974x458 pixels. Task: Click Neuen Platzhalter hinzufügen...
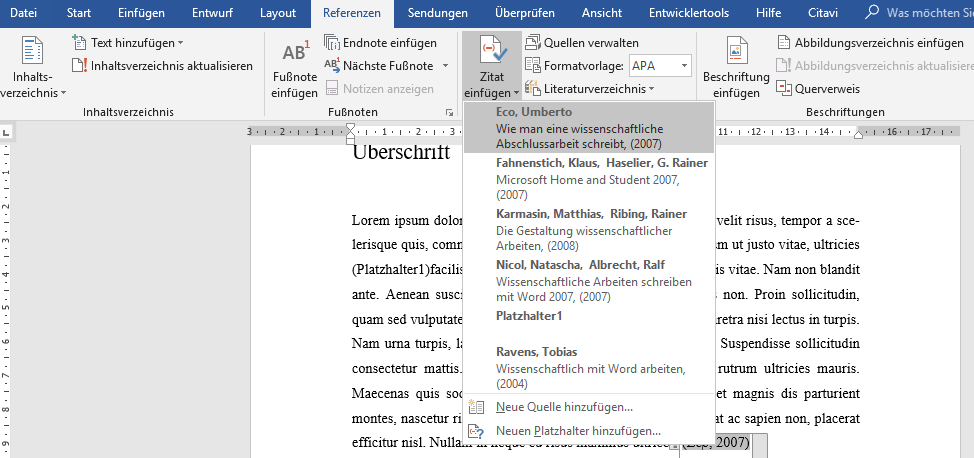[x=589, y=431]
